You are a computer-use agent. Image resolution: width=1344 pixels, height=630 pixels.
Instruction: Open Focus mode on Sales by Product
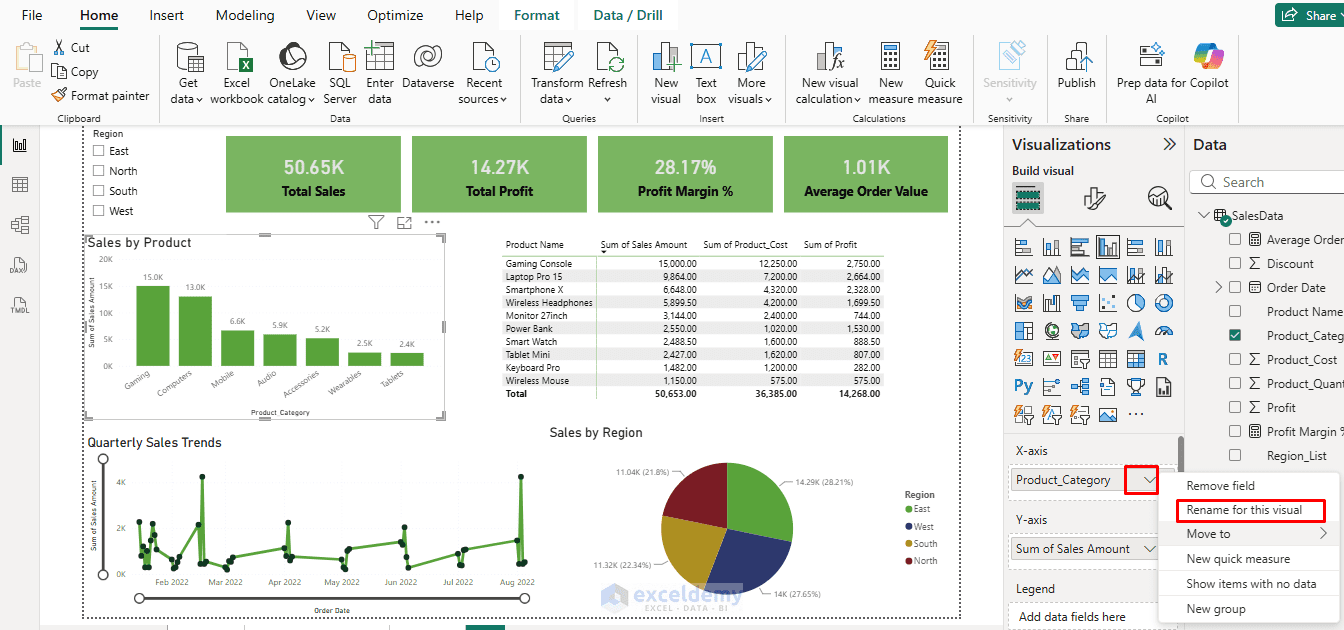(404, 222)
